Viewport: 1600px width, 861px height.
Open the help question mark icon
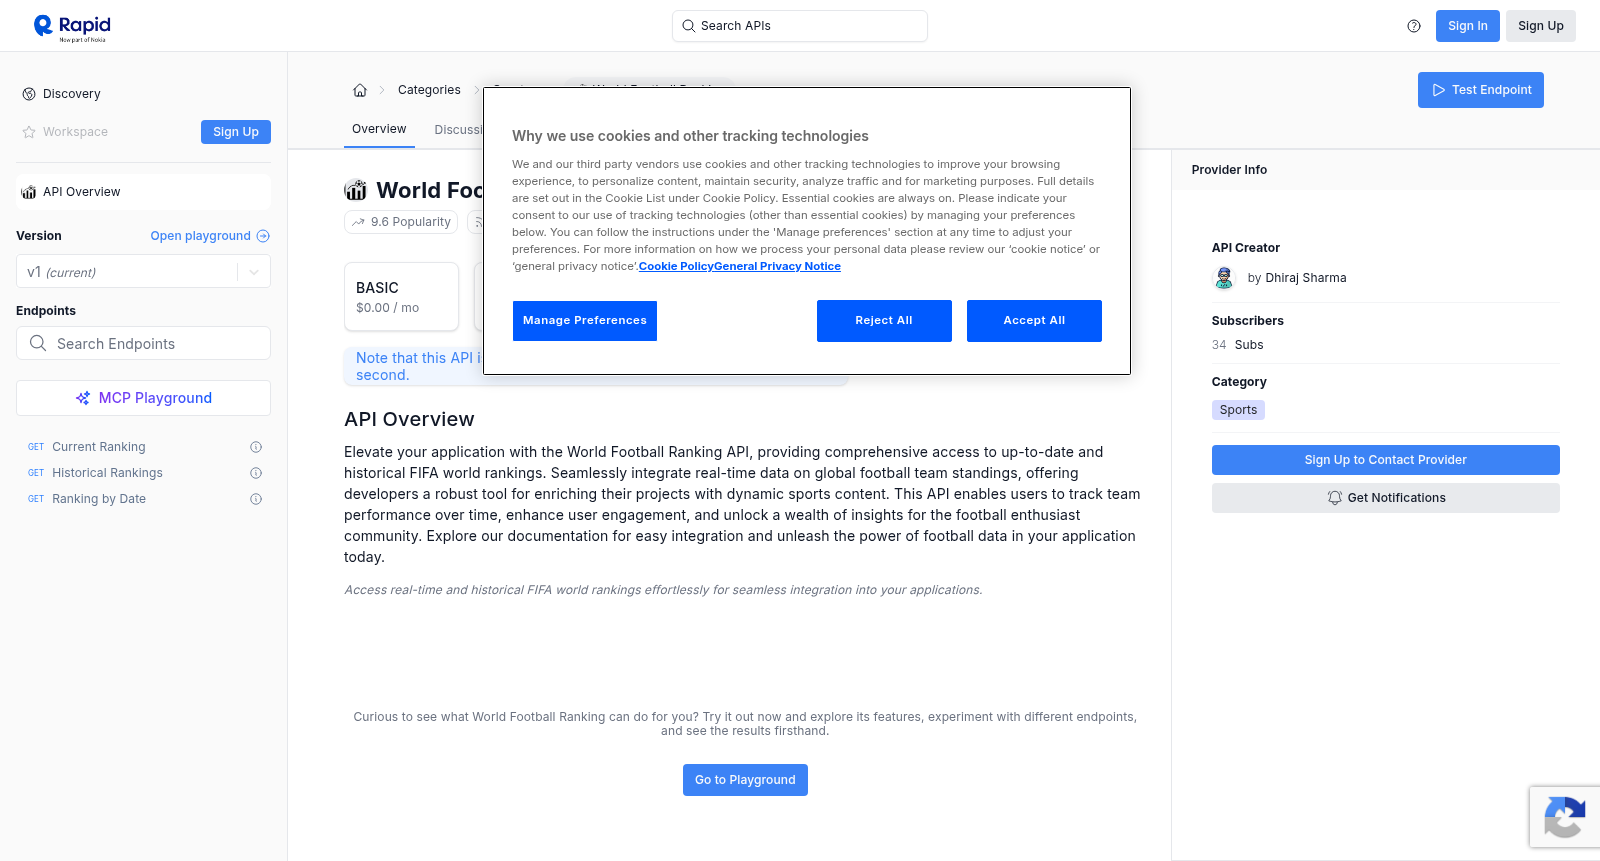tap(1414, 26)
